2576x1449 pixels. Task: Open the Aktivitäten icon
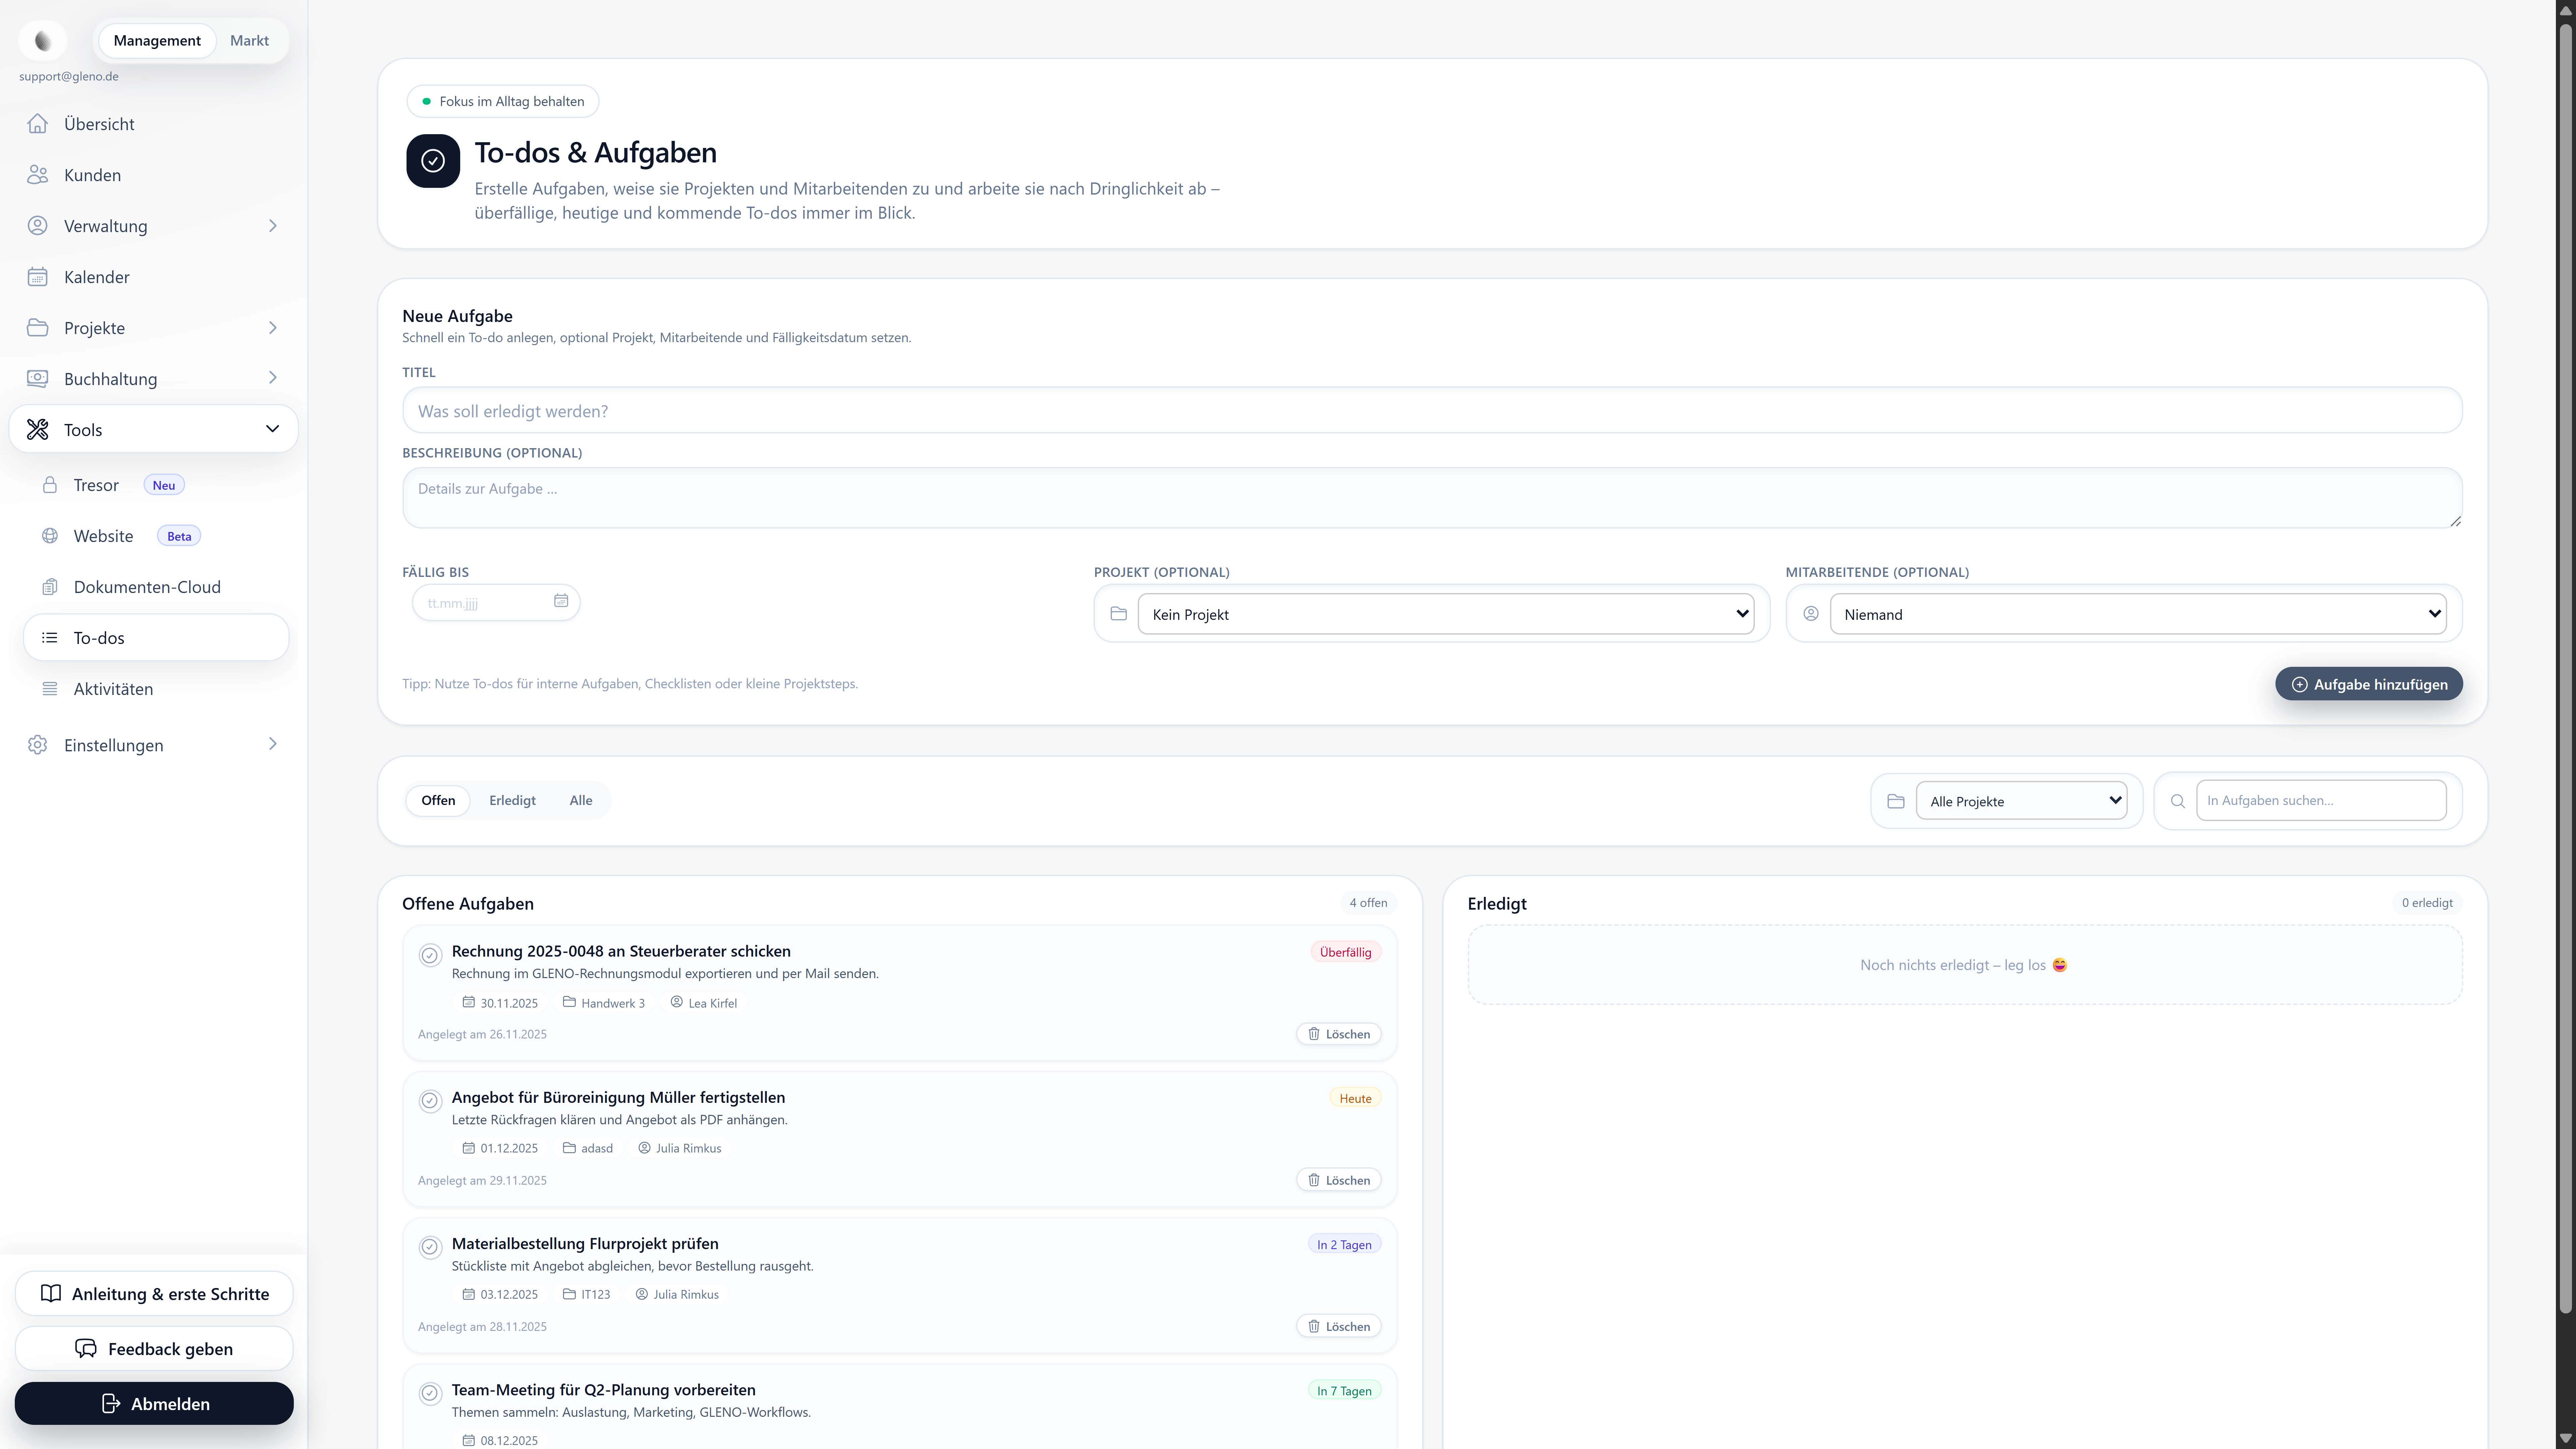tap(50, 688)
